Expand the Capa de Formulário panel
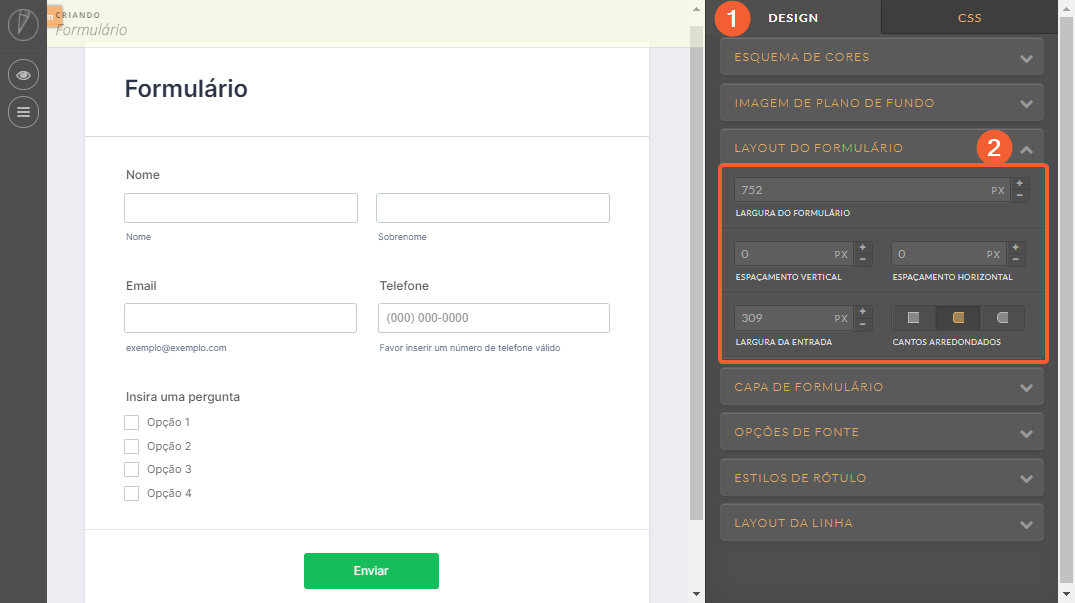This screenshot has height=603, width=1075. click(881, 386)
